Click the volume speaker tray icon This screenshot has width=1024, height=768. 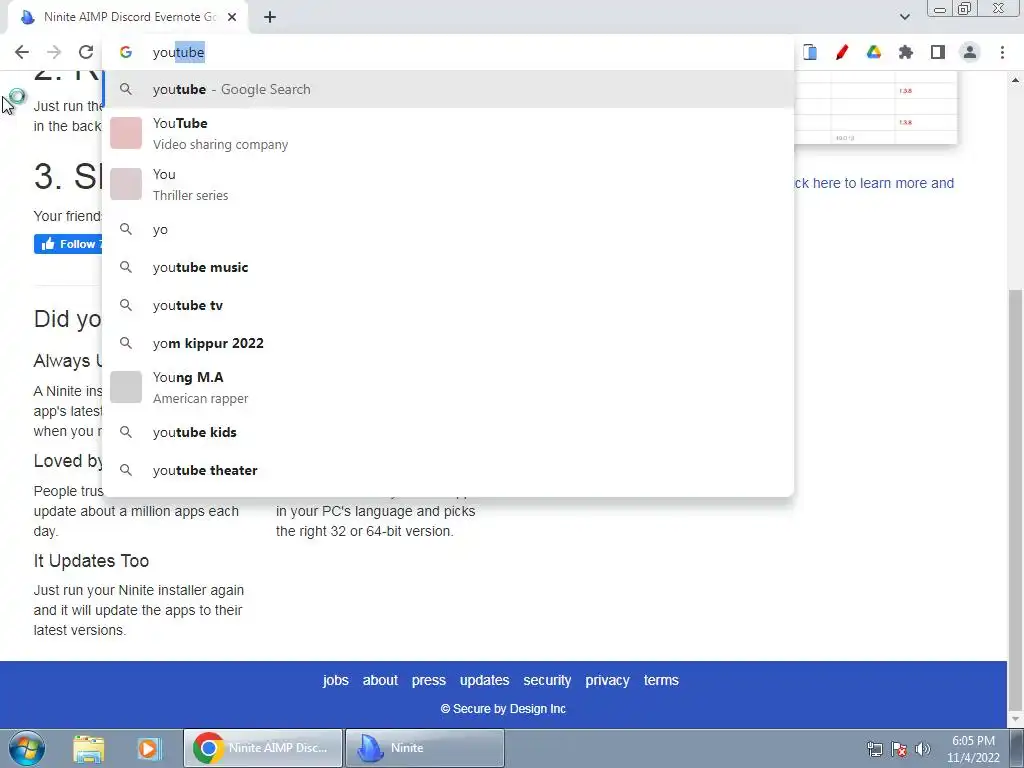[922, 749]
